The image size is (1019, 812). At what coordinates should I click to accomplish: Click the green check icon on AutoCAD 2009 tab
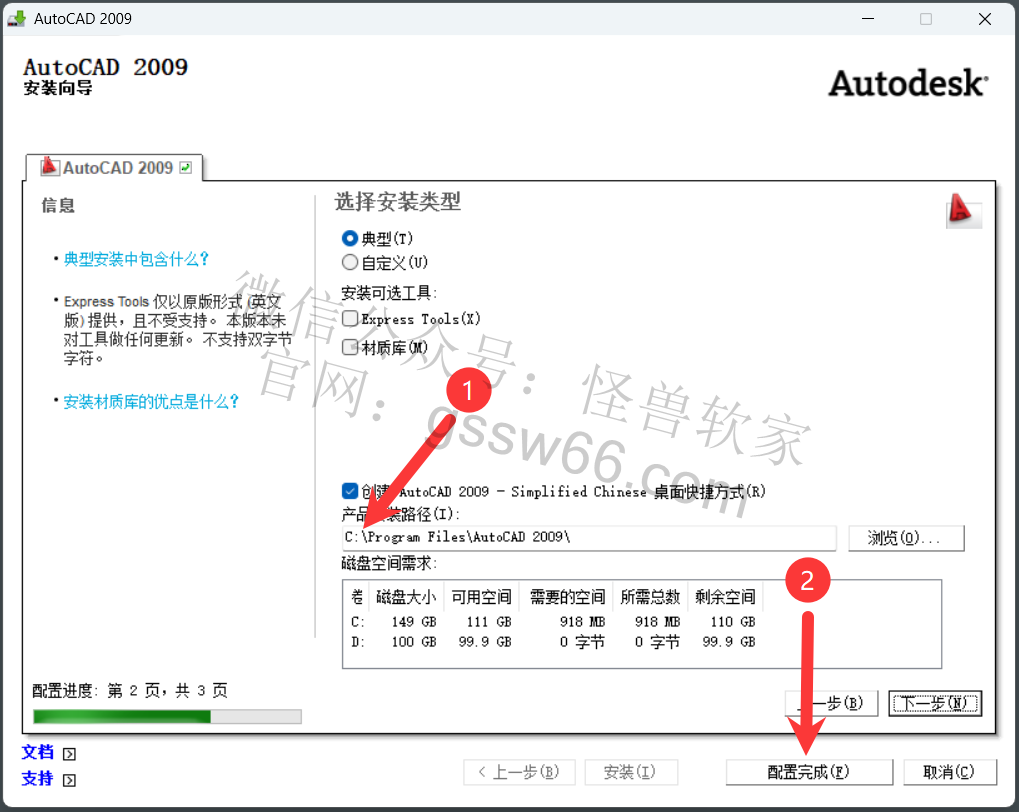(185, 168)
